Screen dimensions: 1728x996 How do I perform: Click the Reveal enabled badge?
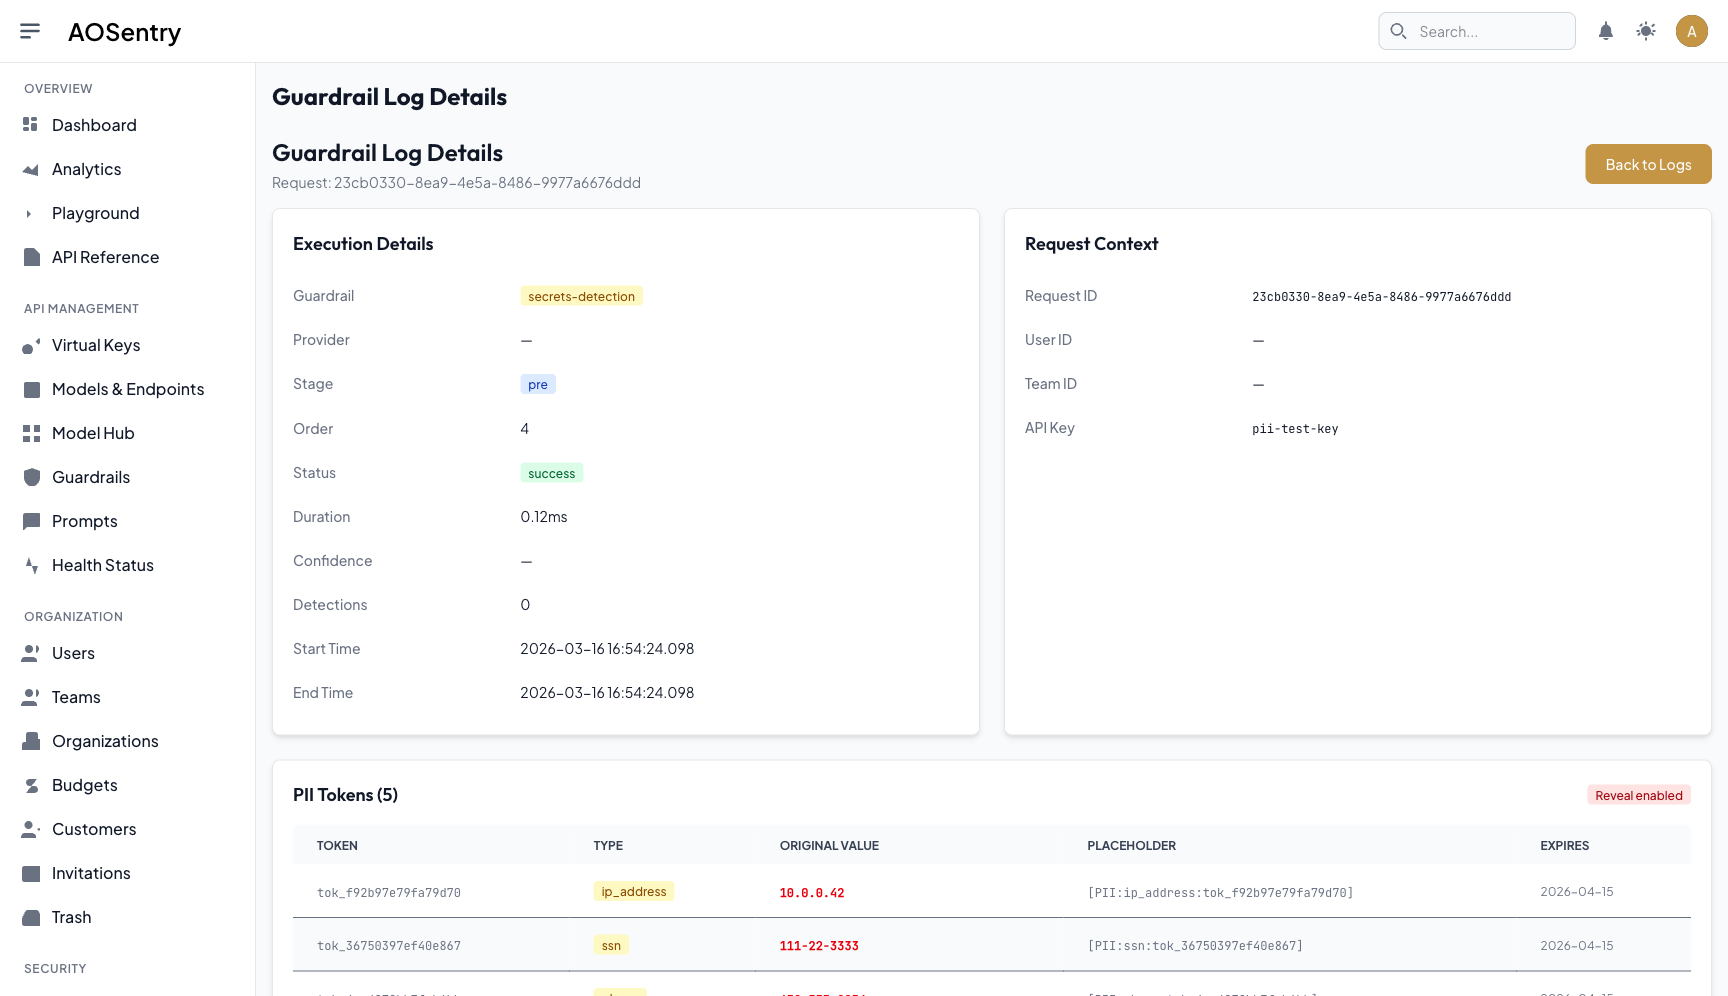(x=1638, y=794)
